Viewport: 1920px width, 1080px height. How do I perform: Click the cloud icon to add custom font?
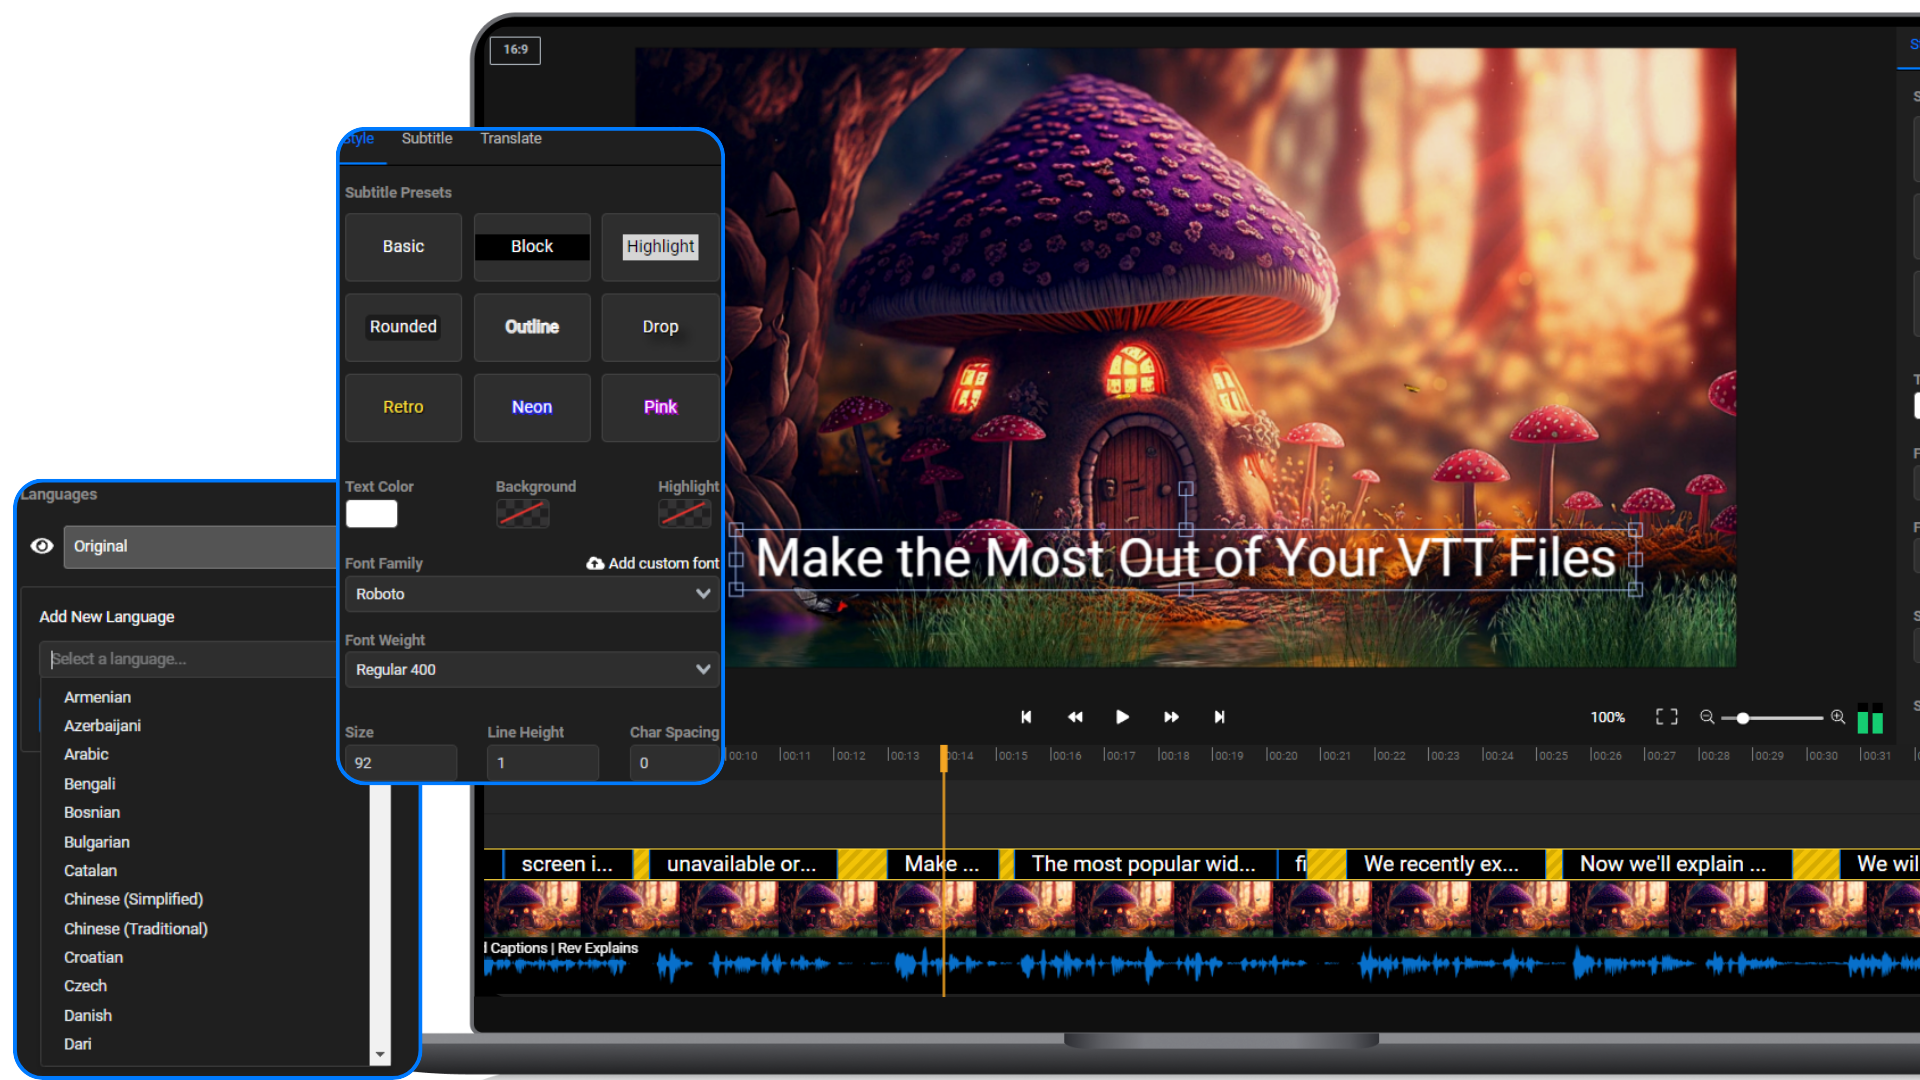click(594, 563)
